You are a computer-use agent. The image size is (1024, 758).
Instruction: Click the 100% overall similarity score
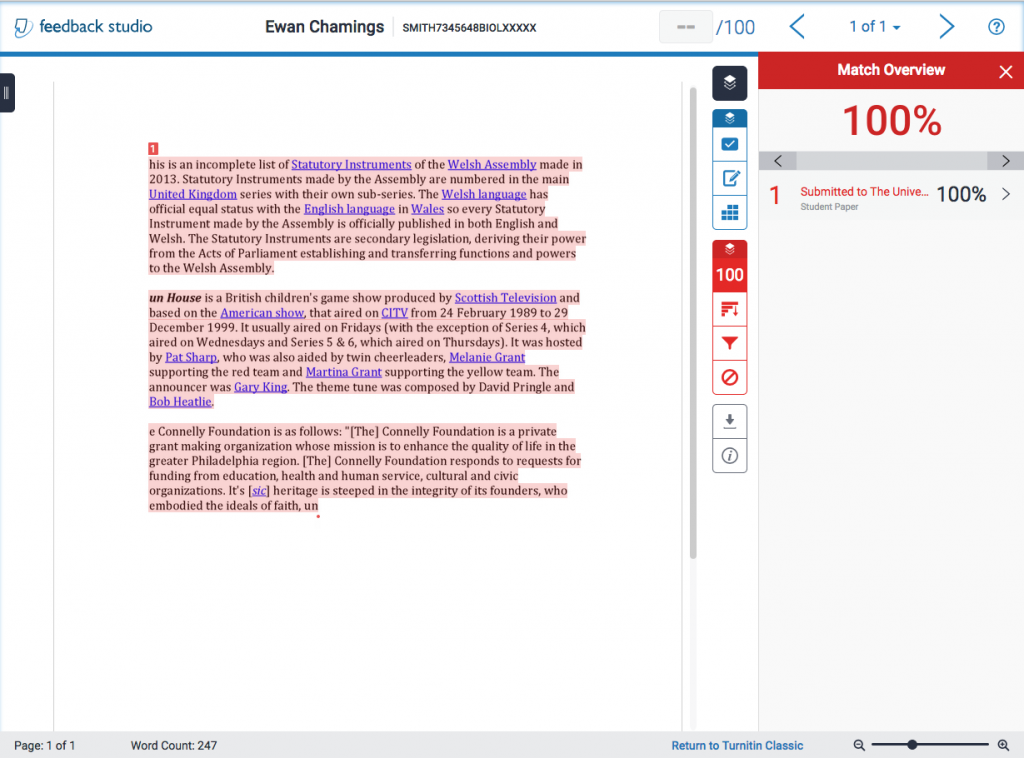(x=891, y=121)
